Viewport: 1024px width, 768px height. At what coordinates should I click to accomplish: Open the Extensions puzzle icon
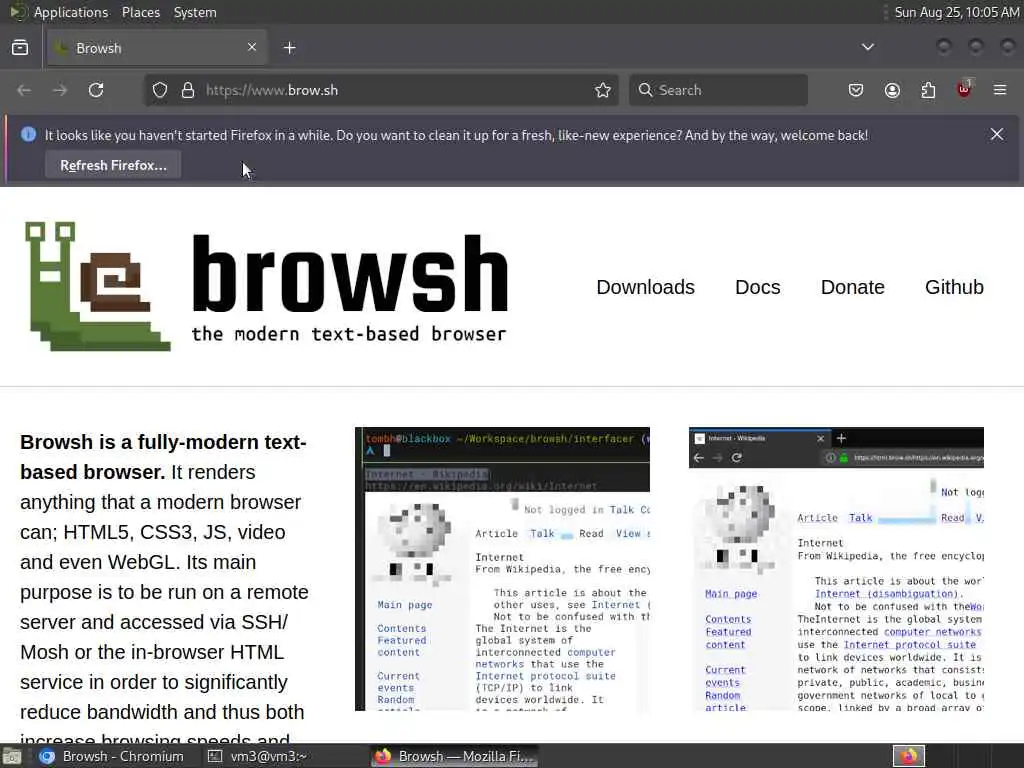pyautogui.click(x=928, y=90)
